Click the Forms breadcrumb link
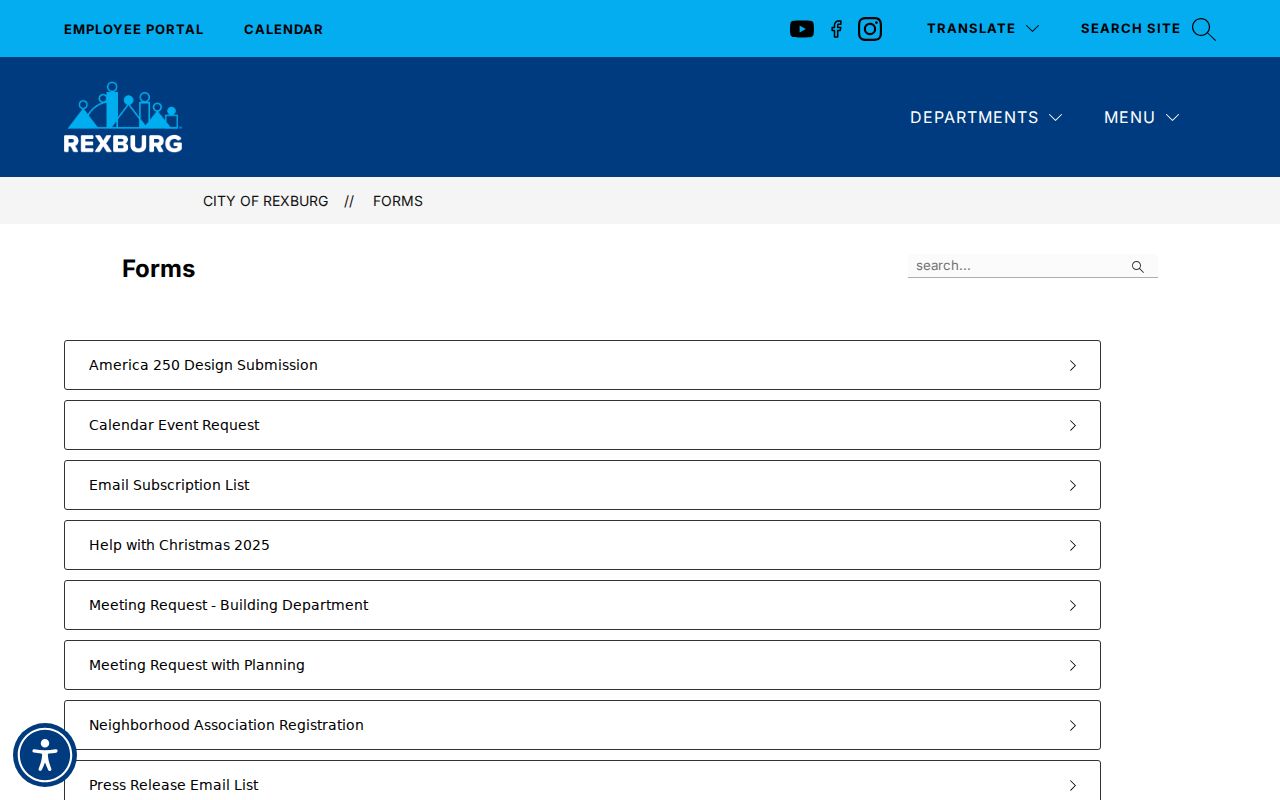Viewport: 1280px width, 800px height. [x=398, y=201]
